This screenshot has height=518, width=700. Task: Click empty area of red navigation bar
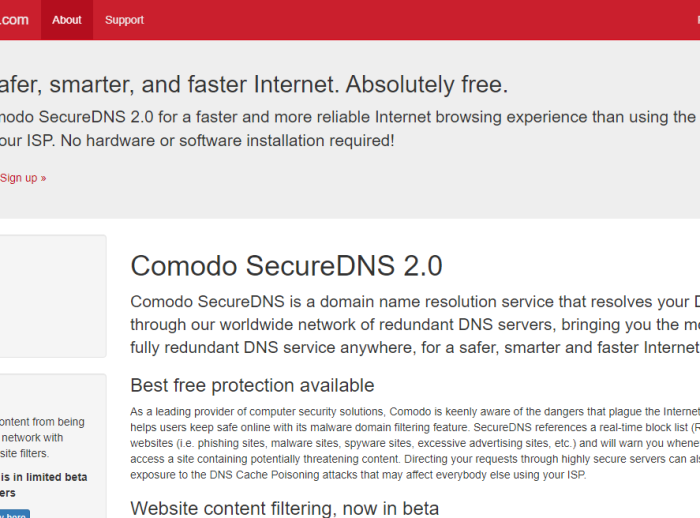[x=402, y=20]
